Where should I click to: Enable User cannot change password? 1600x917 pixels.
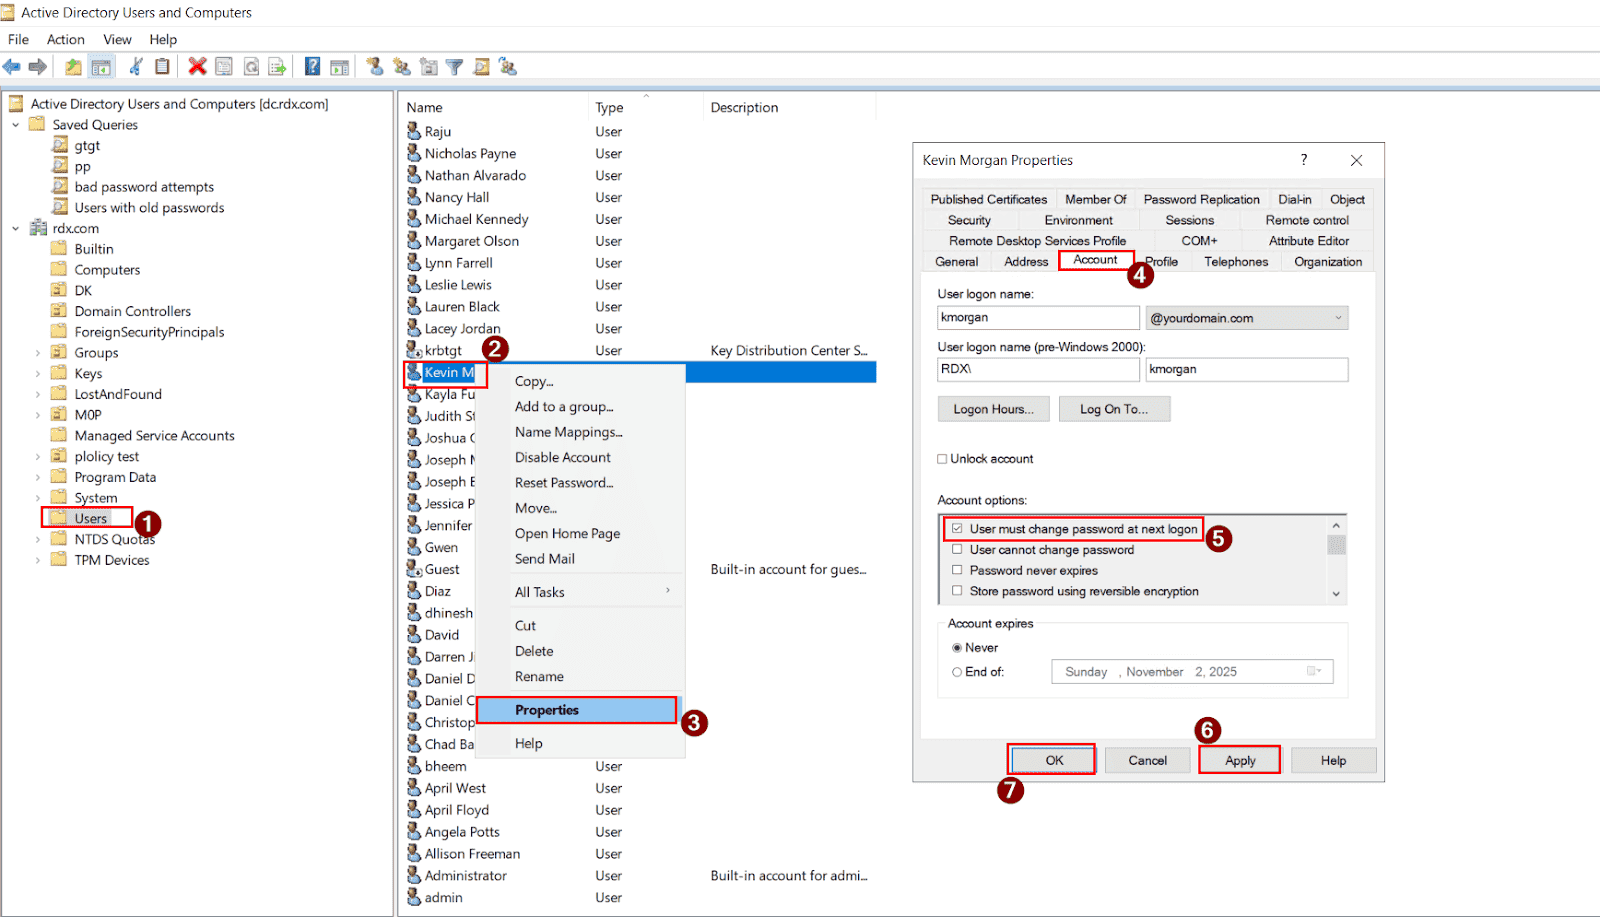[x=958, y=549]
